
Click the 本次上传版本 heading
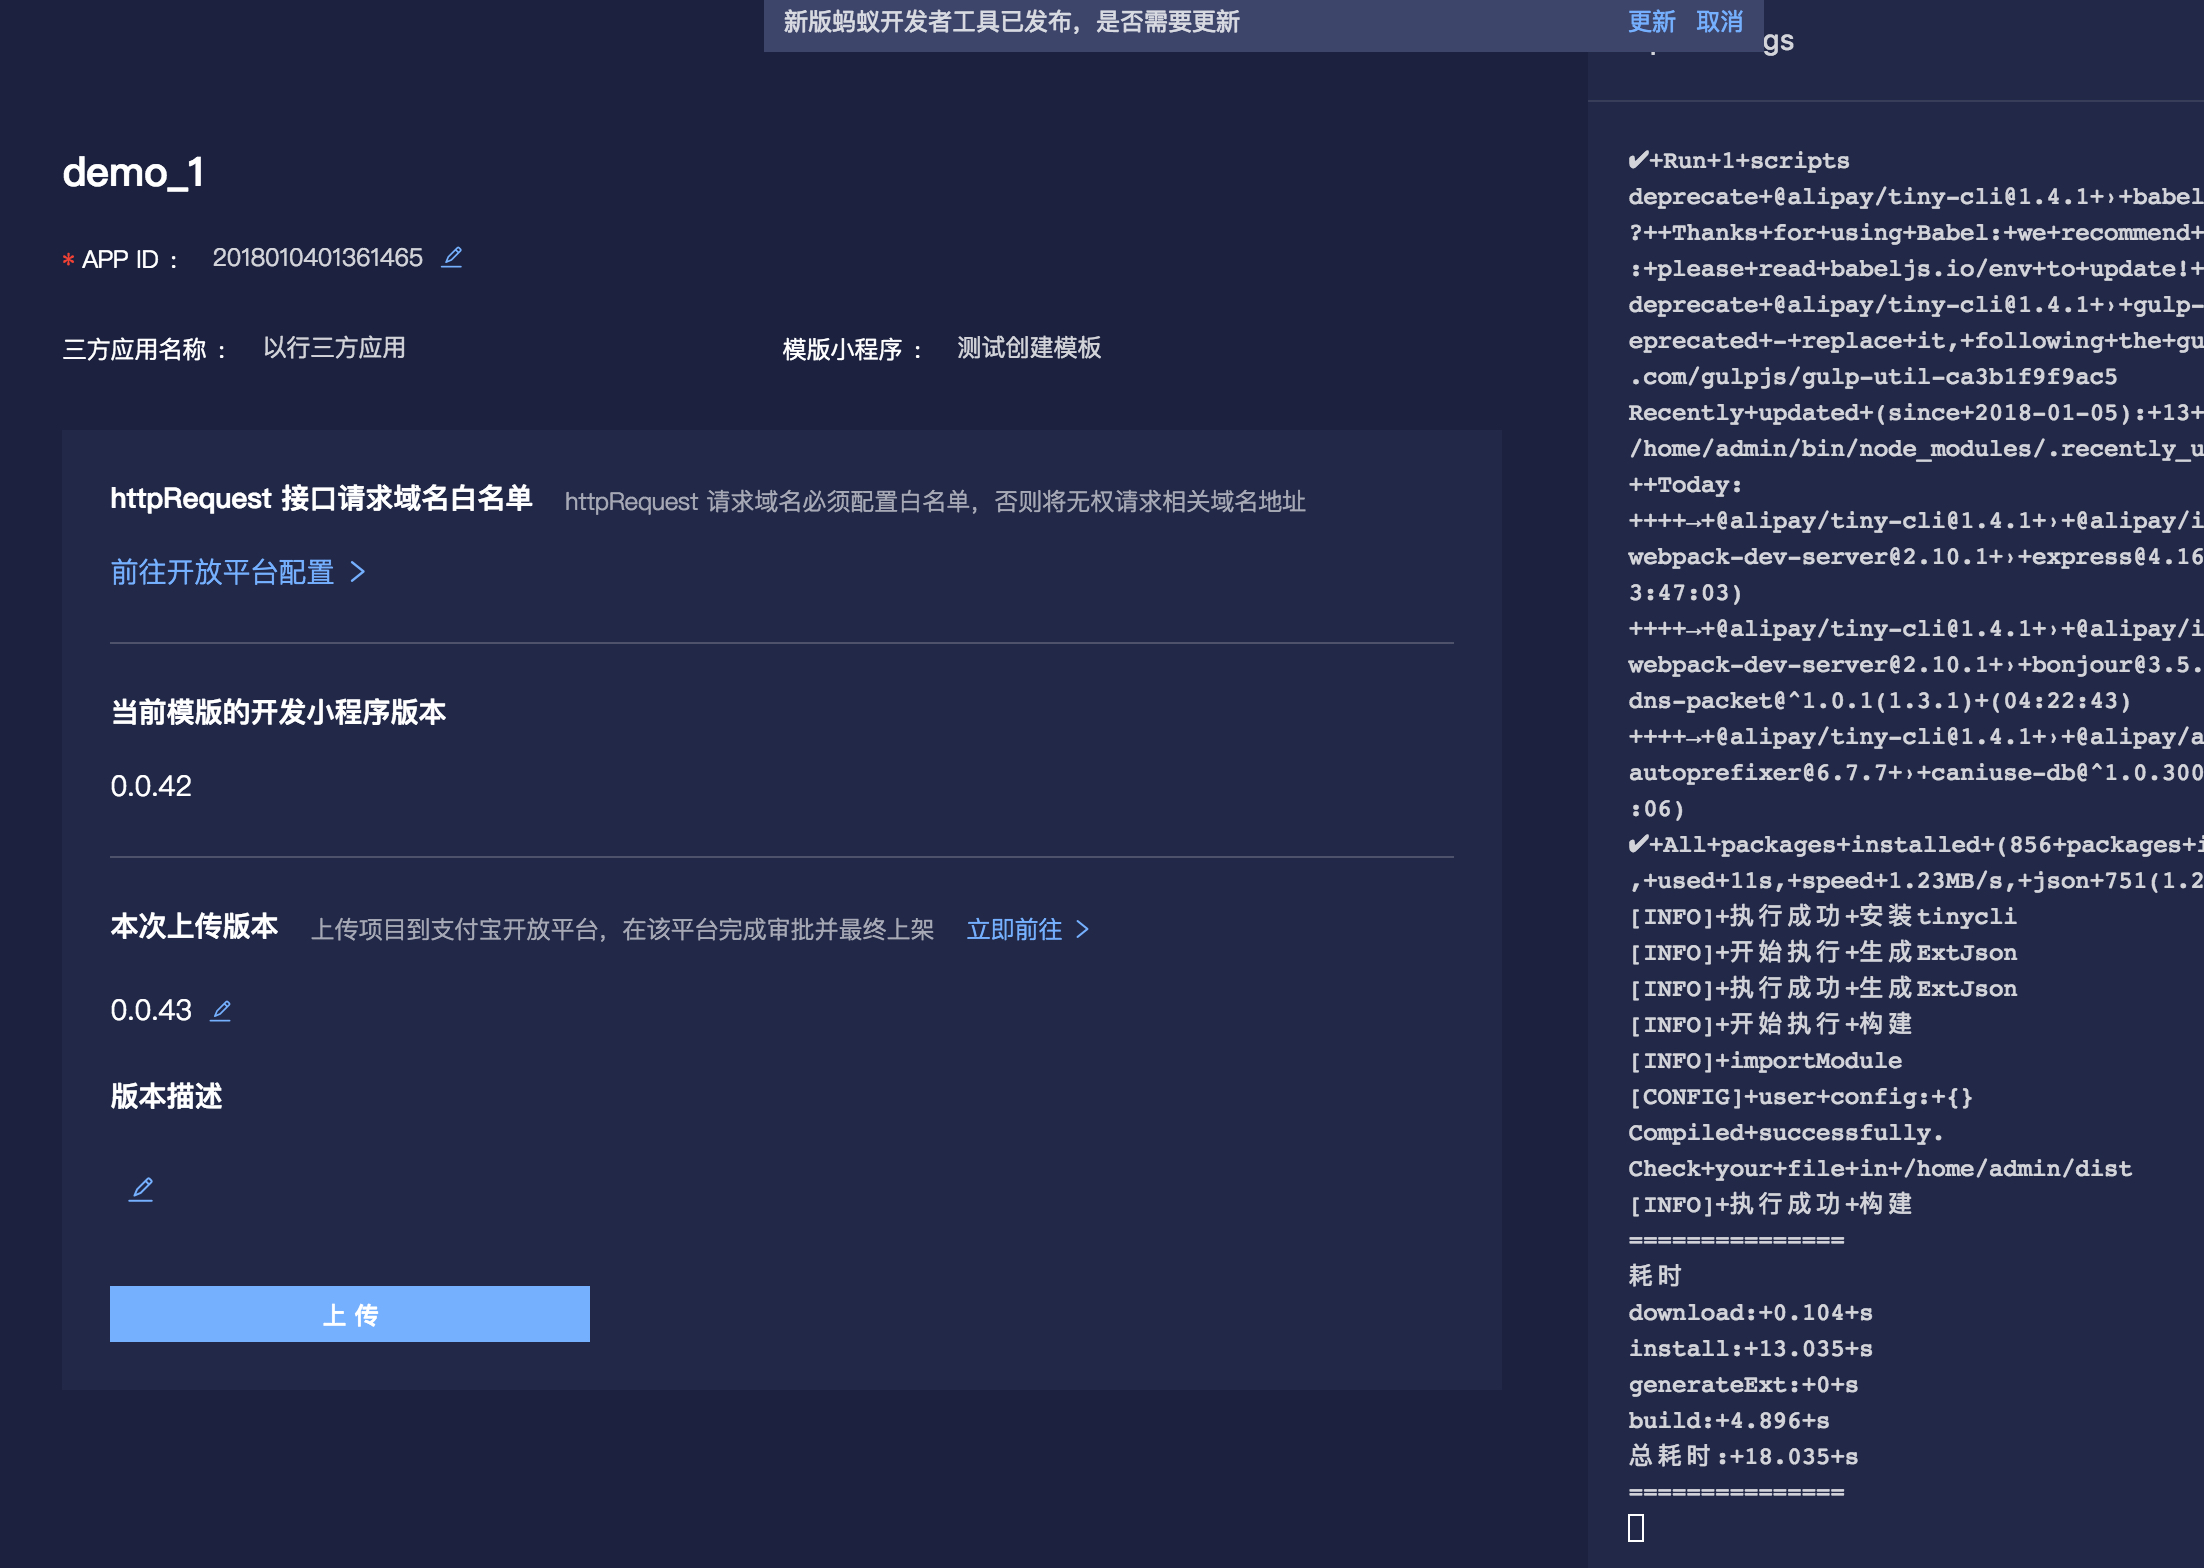tap(194, 926)
